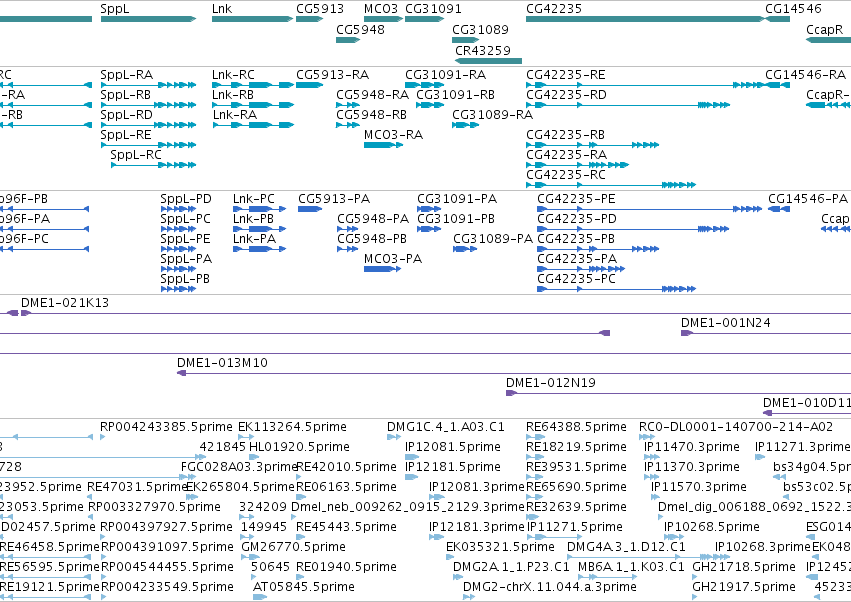851x602 pixels.
Task: Click EST RE01940.5prime
Action: [x=346, y=567]
